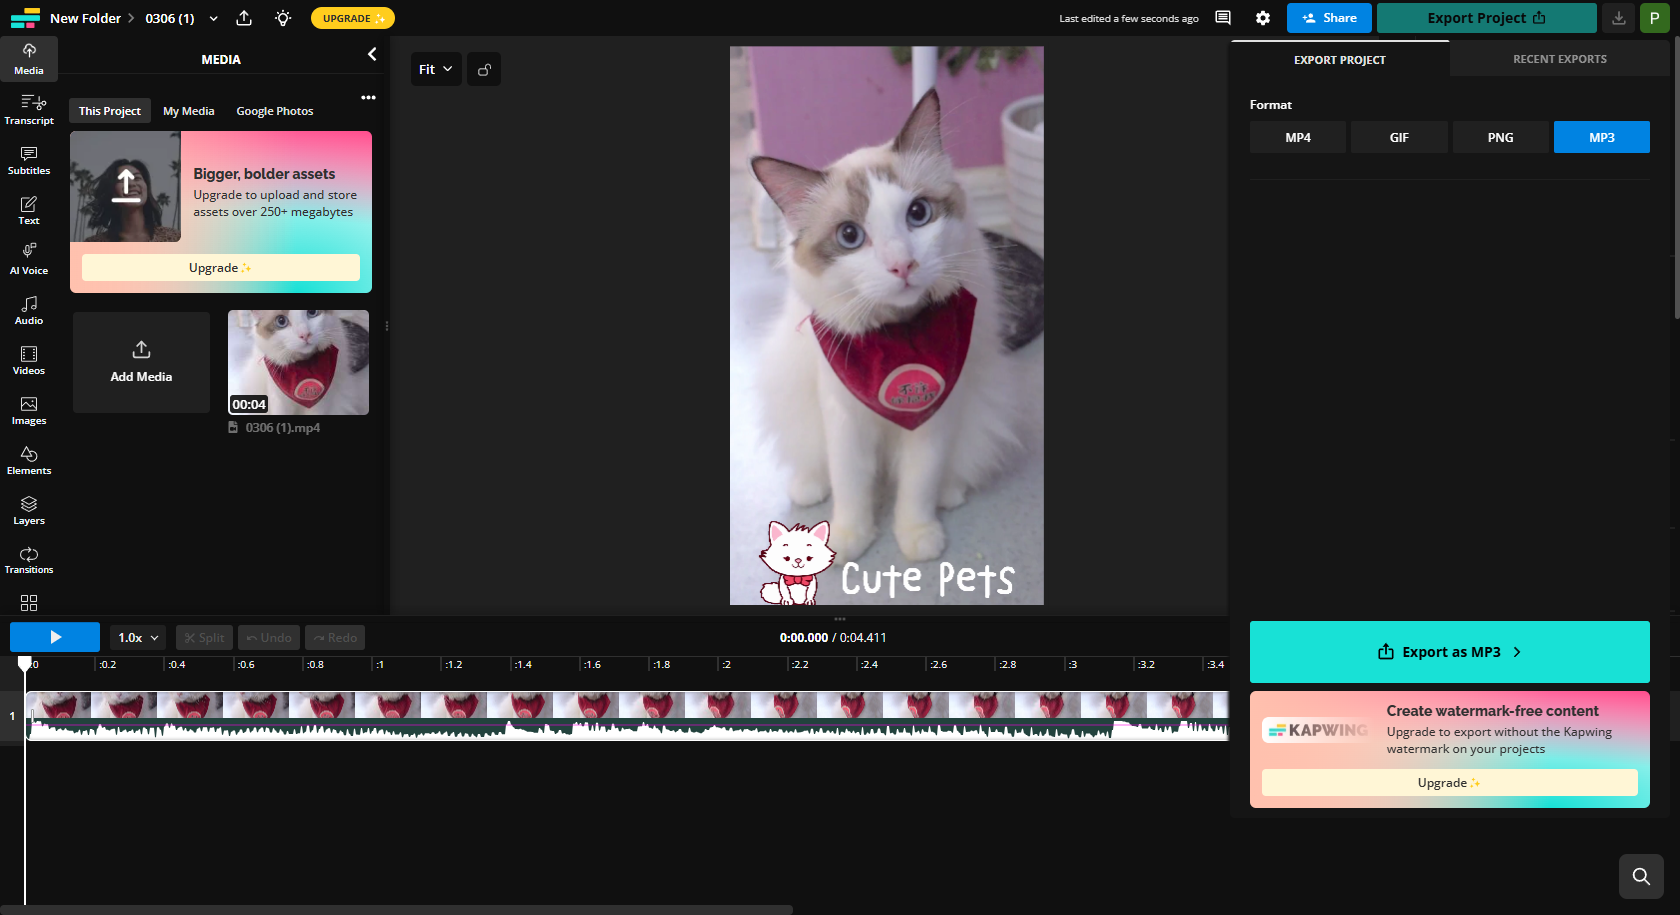Screen dimensions: 1680x915
Task: Open the comments icon in top bar
Action: tap(1223, 18)
